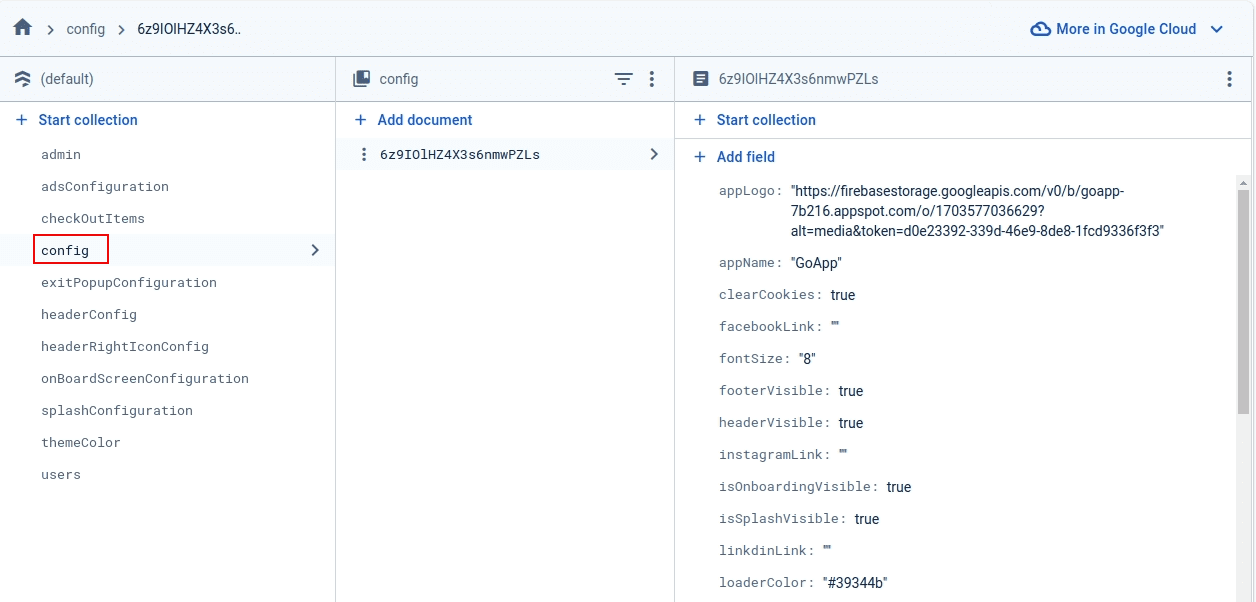This screenshot has width=1256, height=602.
Task: Click the clearCookies true value
Action: pos(842,295)
